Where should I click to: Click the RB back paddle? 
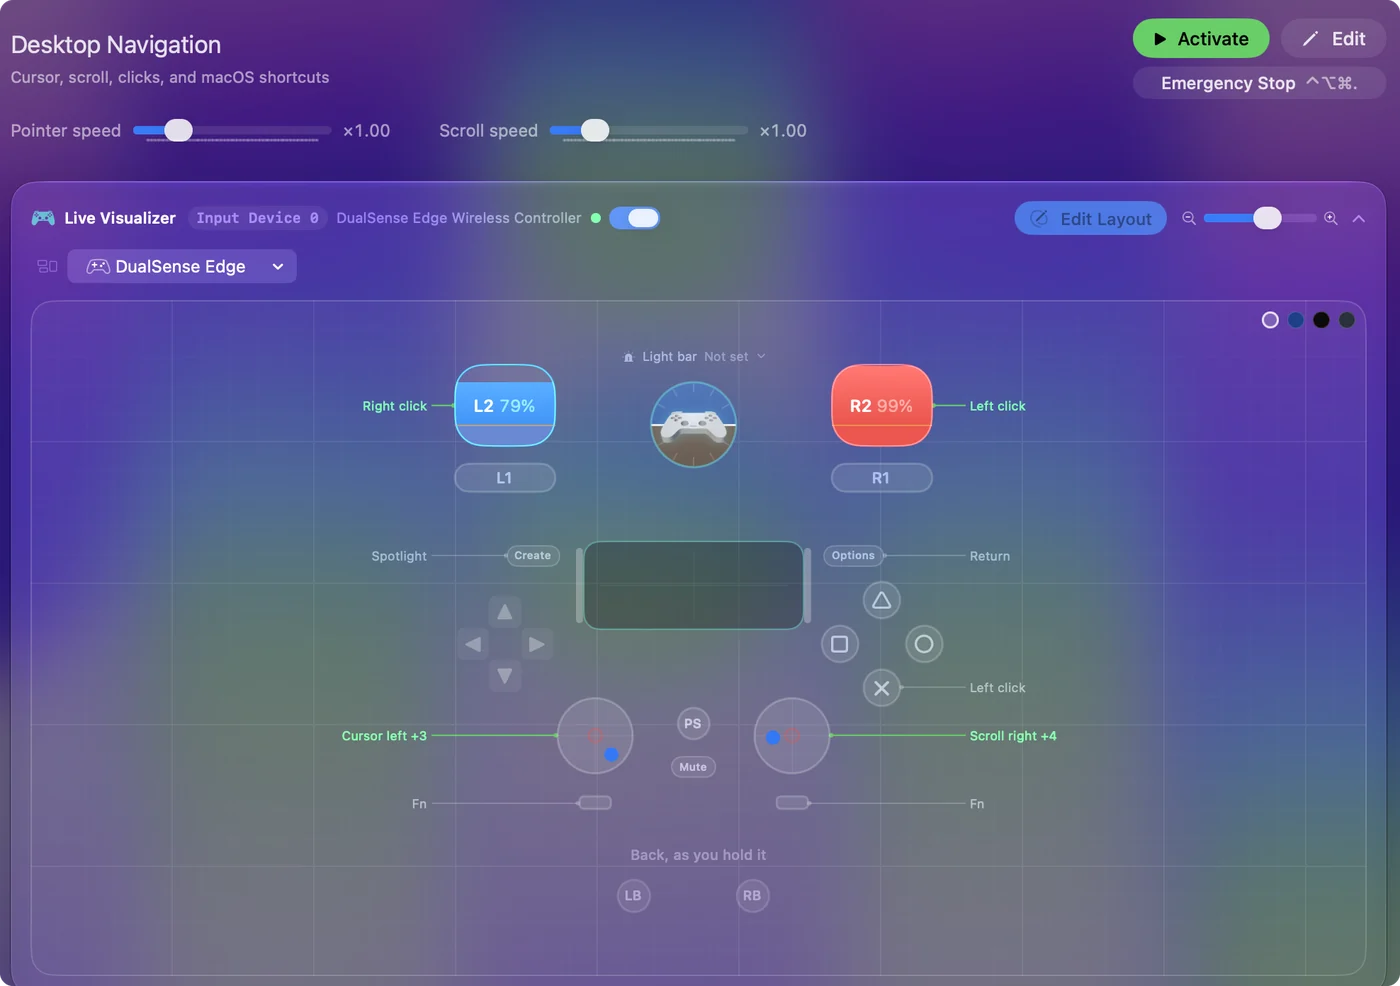click(x=752, y=895)
